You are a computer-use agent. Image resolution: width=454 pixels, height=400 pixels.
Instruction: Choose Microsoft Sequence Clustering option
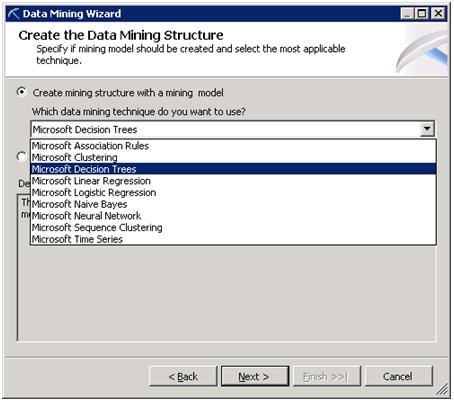233,227
